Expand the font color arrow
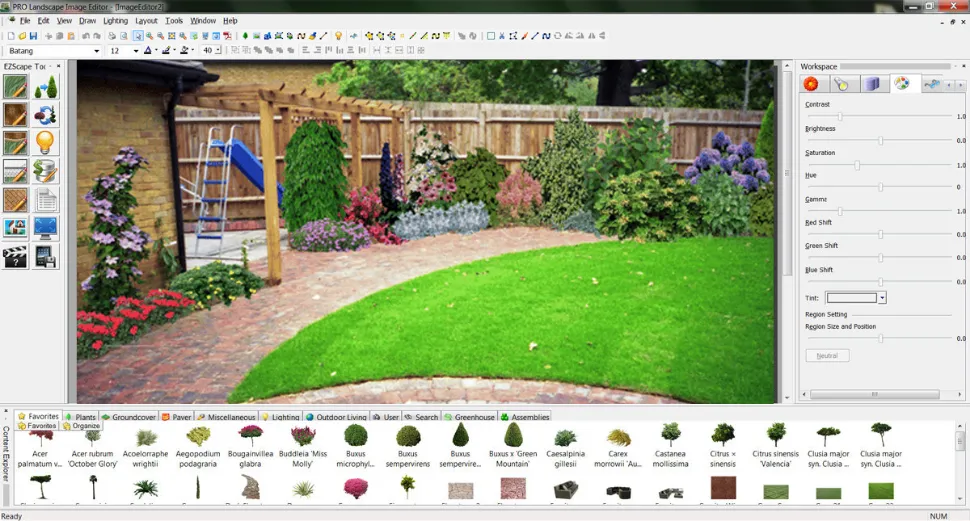This screenshot has width=970, height=521. (x=156, y=51)
